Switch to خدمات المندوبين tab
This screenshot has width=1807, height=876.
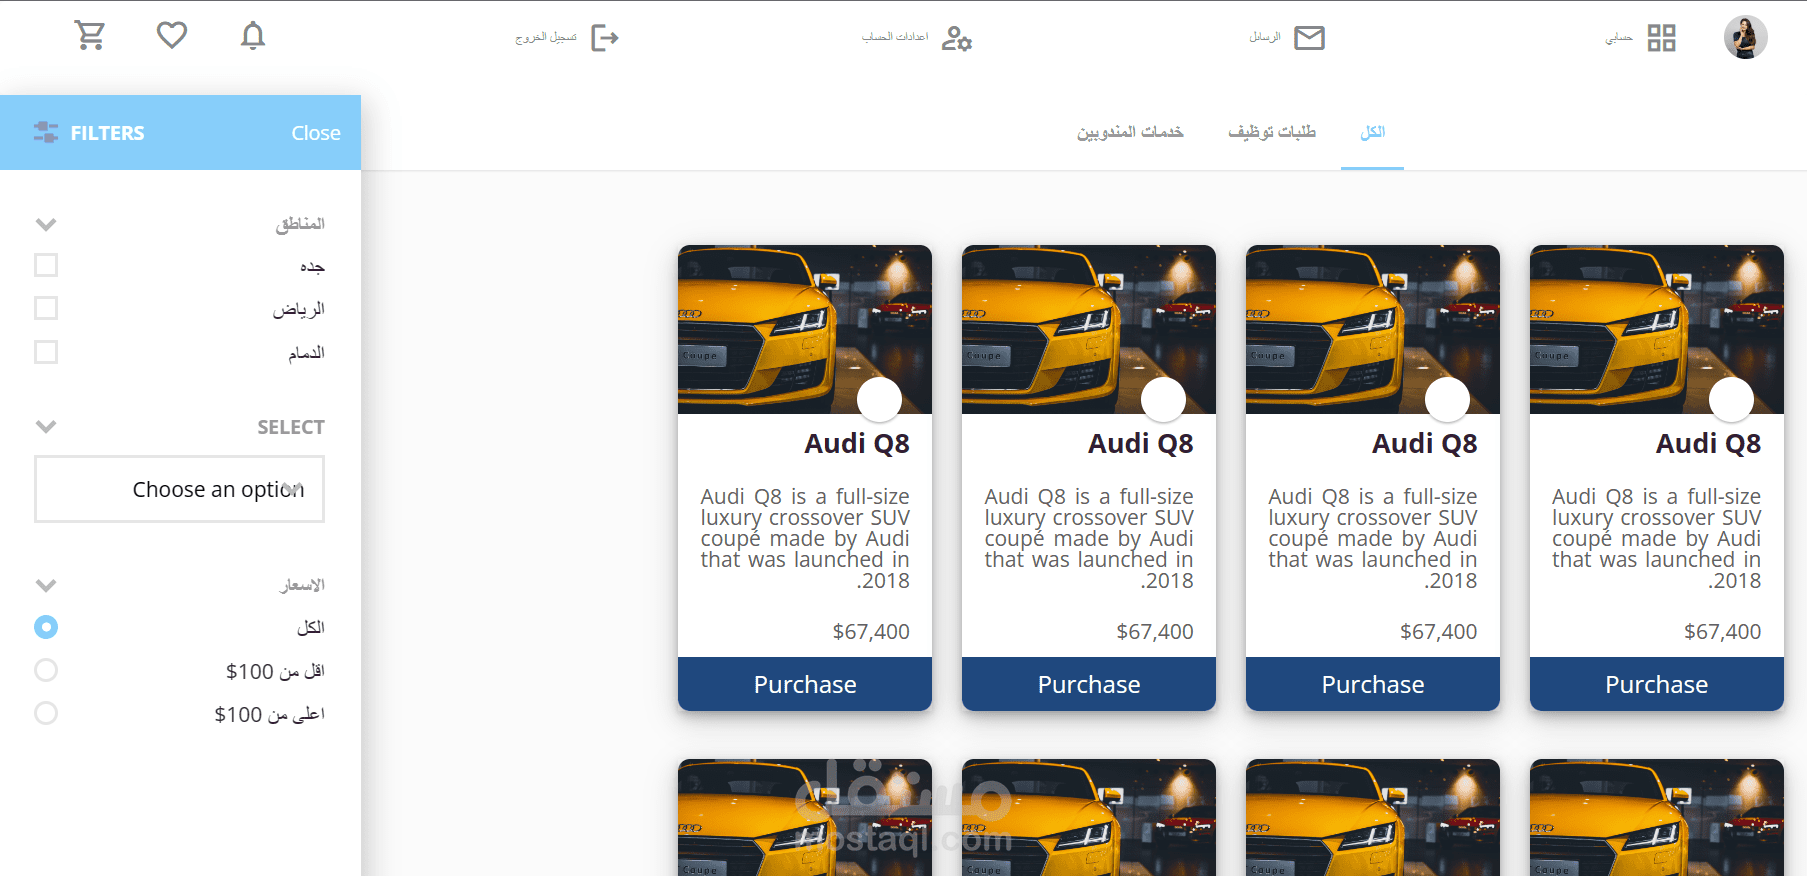1130,133
